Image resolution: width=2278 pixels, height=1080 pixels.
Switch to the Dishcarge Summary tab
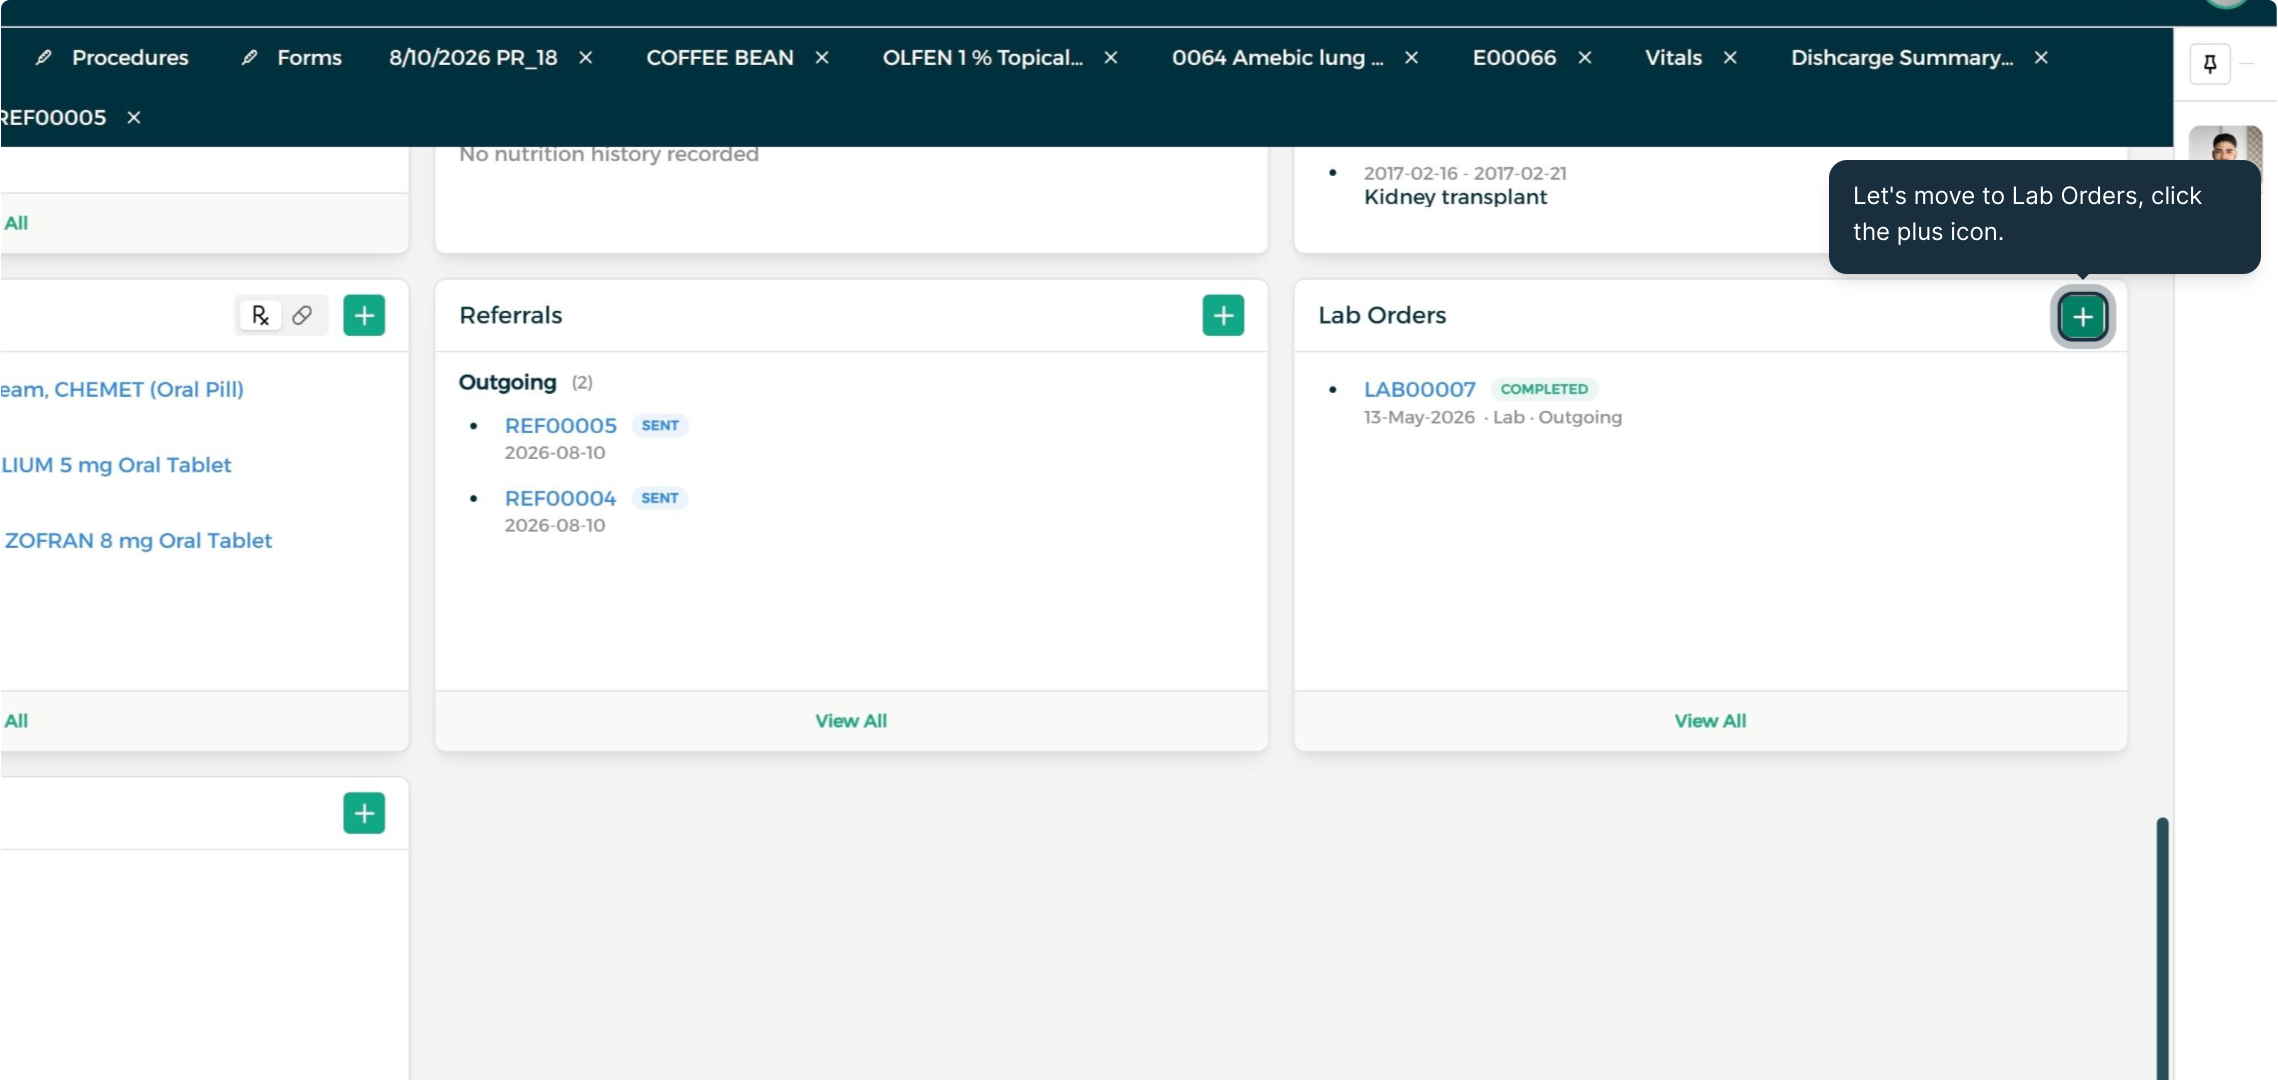(x=1902, y=58)
